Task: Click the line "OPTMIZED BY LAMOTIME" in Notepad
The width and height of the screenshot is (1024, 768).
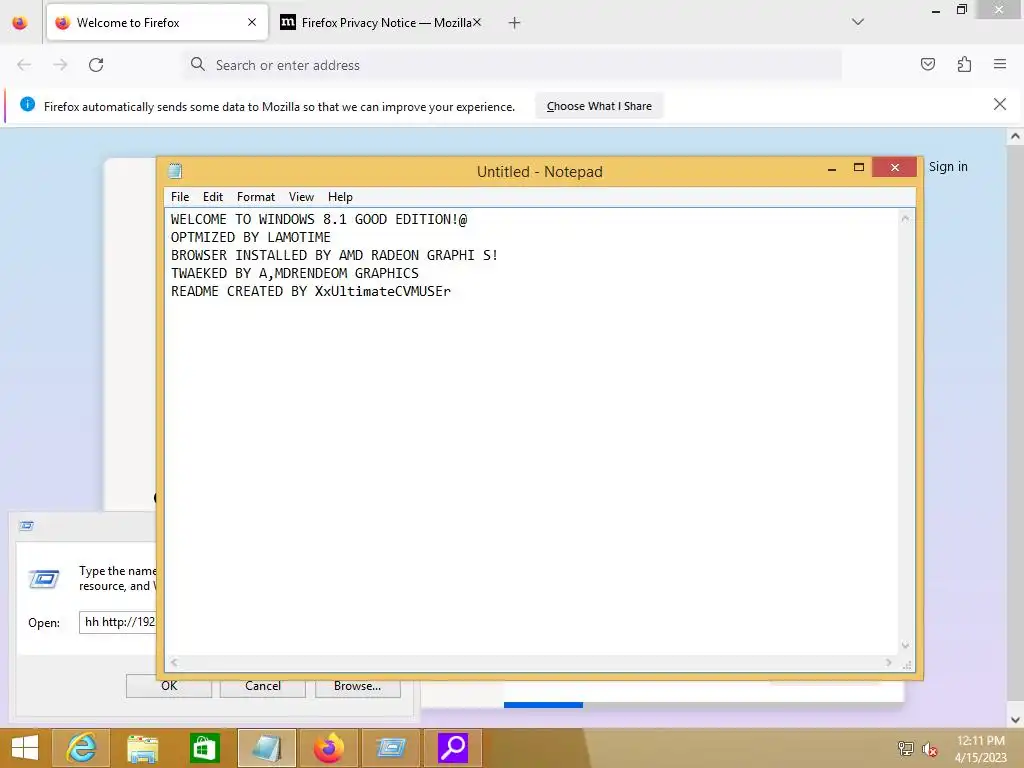Action: tap(251, 237)
